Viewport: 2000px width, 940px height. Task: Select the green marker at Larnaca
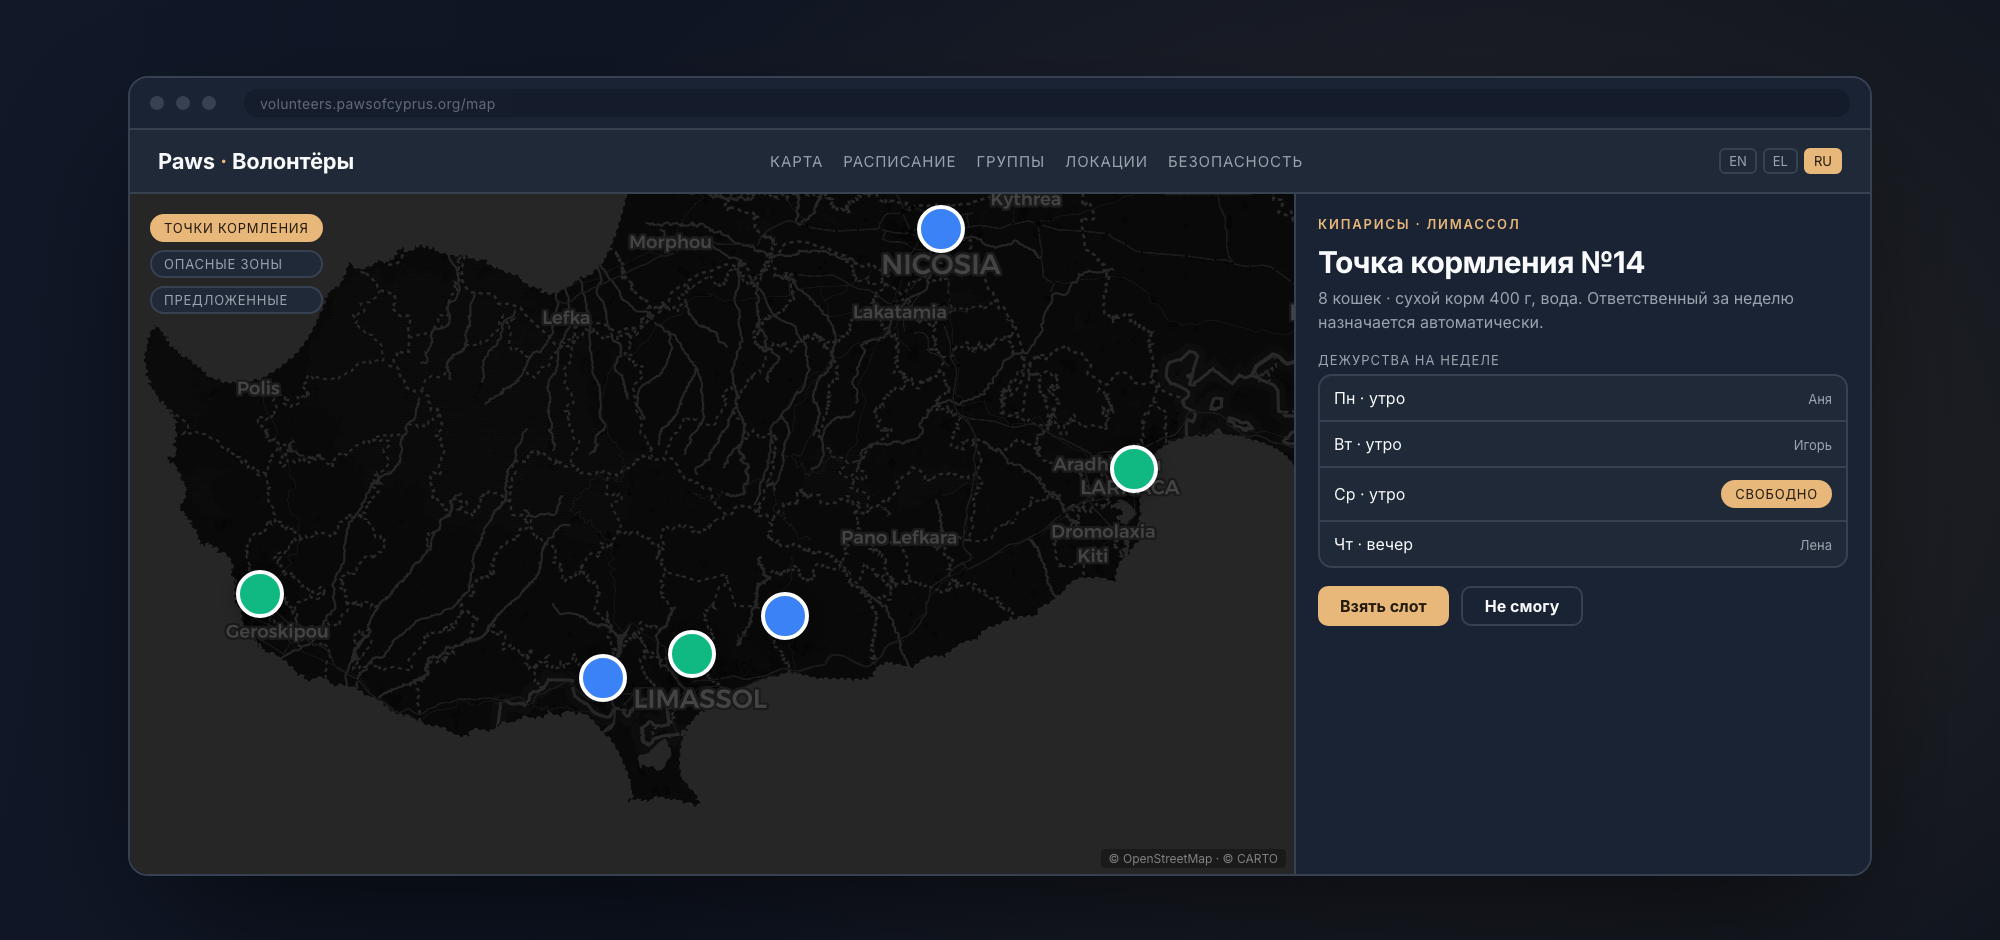[1134, 469]
